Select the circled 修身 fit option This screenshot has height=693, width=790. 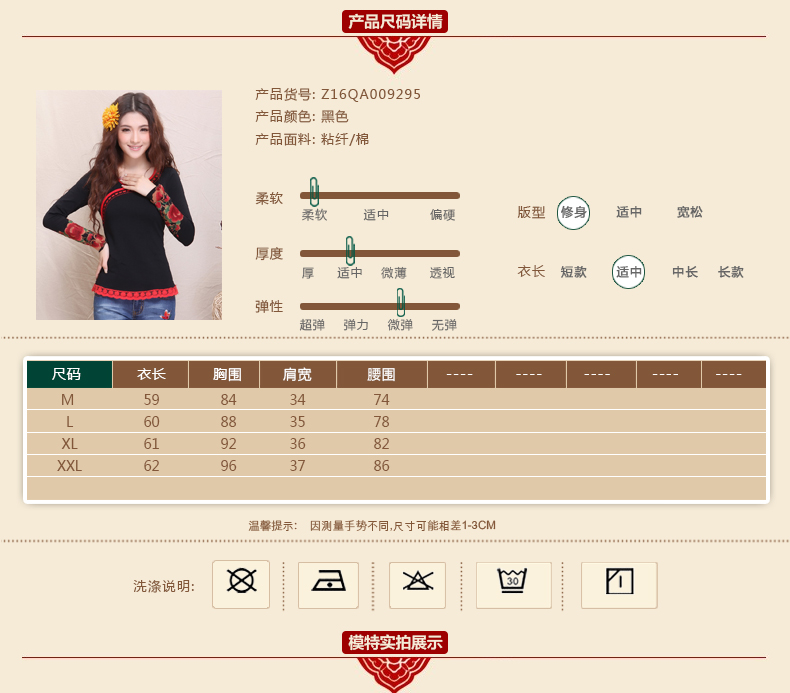[573, 212]
